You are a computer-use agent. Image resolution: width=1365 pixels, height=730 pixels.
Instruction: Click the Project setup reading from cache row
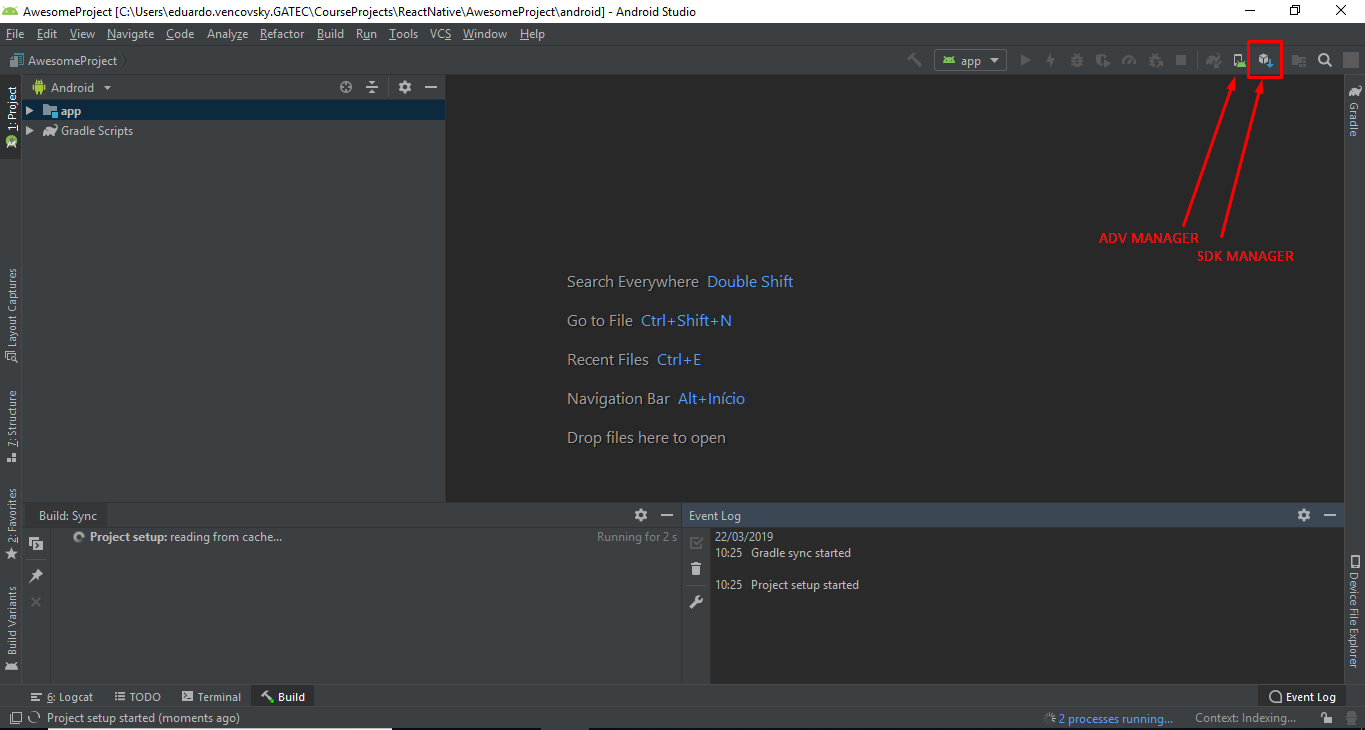click(x=366, y=537)
